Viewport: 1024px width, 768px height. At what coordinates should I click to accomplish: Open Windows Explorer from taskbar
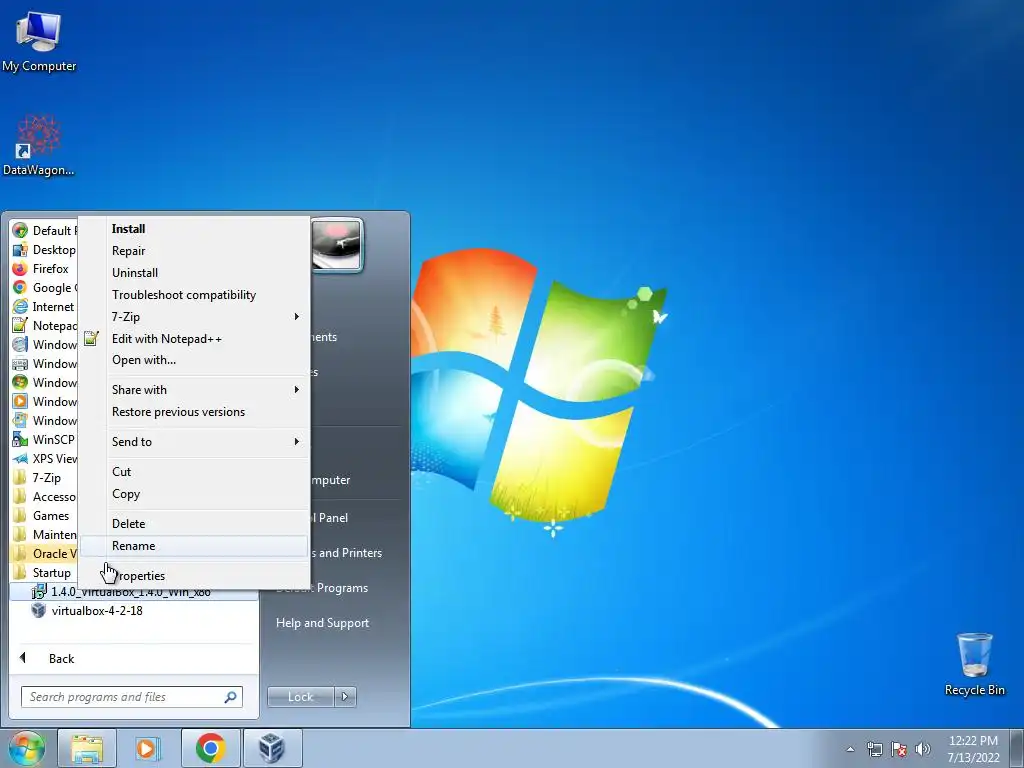[87, 748]
